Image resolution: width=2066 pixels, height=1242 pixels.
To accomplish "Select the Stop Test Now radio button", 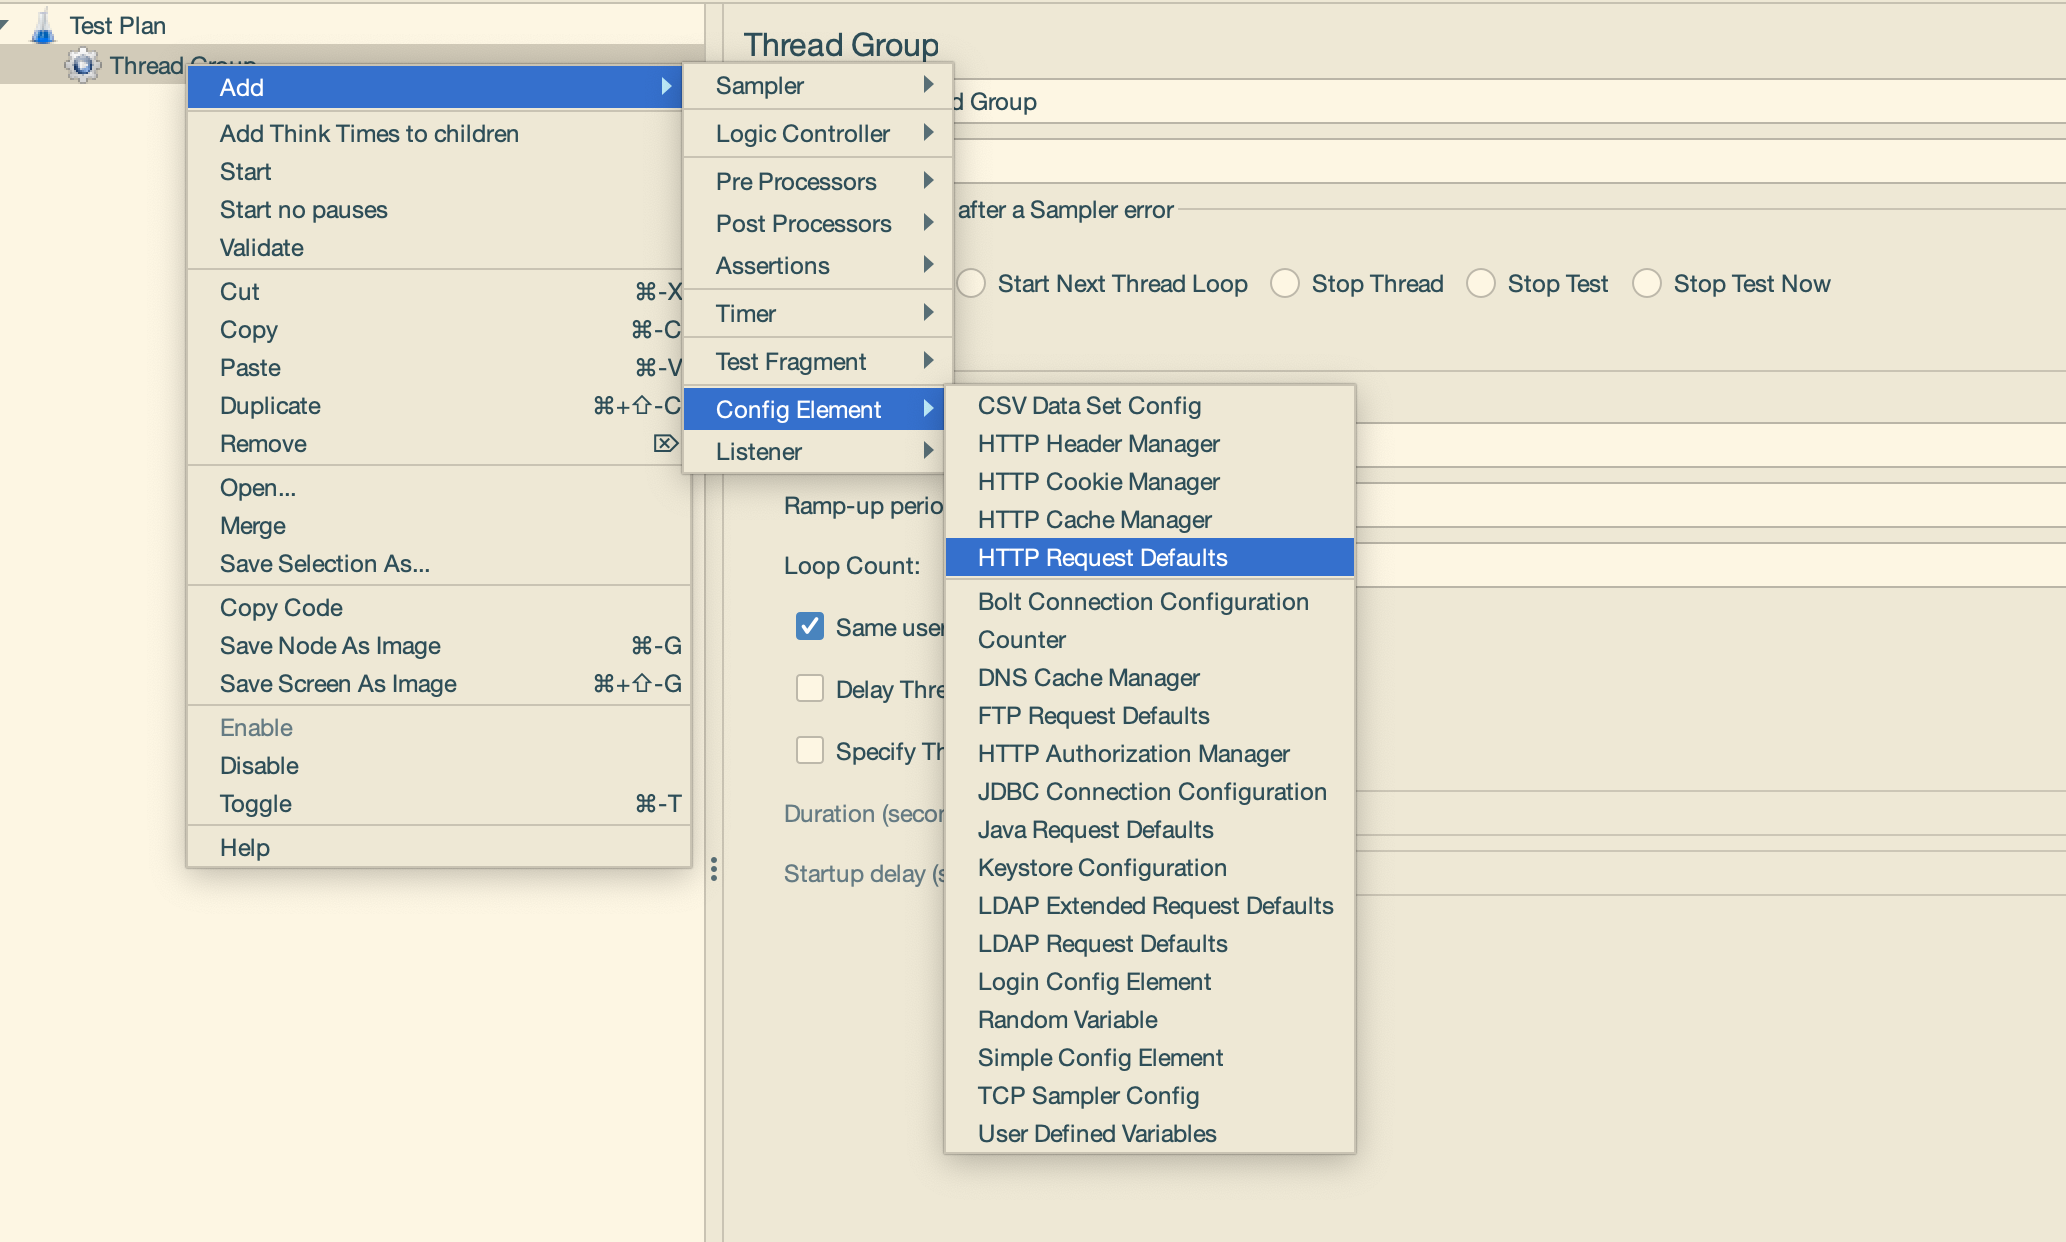I will 1647,284.
